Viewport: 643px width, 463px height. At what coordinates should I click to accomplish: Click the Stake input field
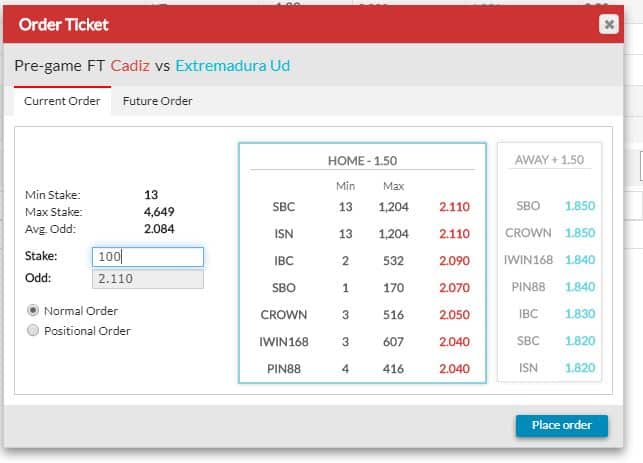pos(148,257)
